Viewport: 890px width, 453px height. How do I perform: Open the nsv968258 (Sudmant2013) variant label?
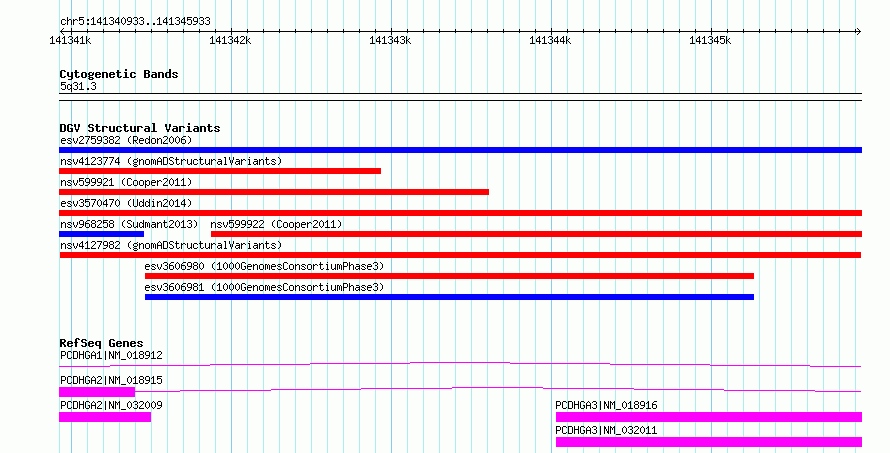[x=129, y=224]
